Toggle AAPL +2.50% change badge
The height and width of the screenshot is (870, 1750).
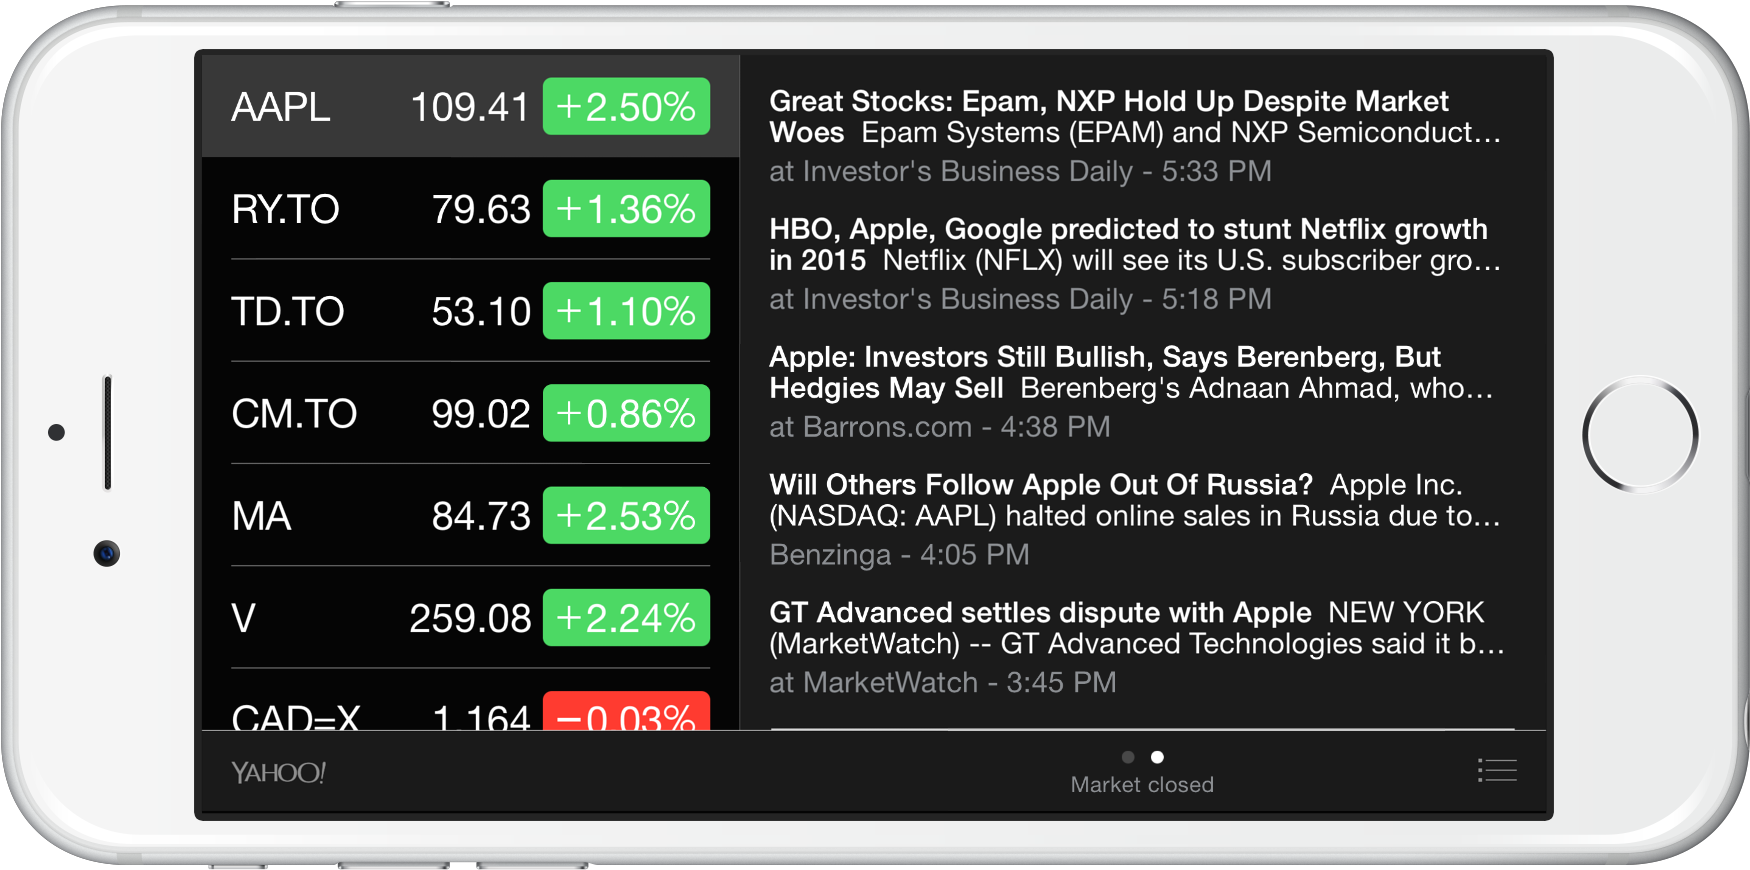pyautogui.click(x=626, y=106)
